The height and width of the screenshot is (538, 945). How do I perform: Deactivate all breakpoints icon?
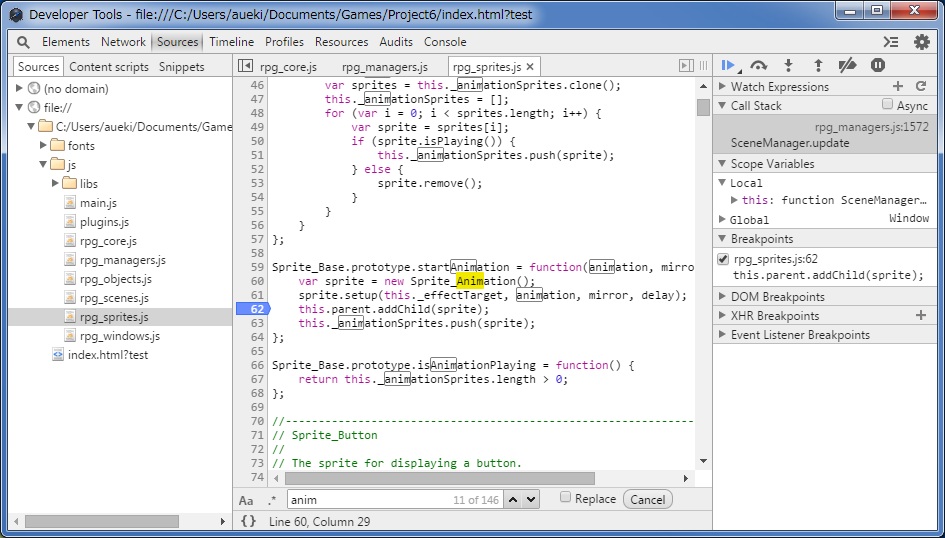(x=847, y=66)
